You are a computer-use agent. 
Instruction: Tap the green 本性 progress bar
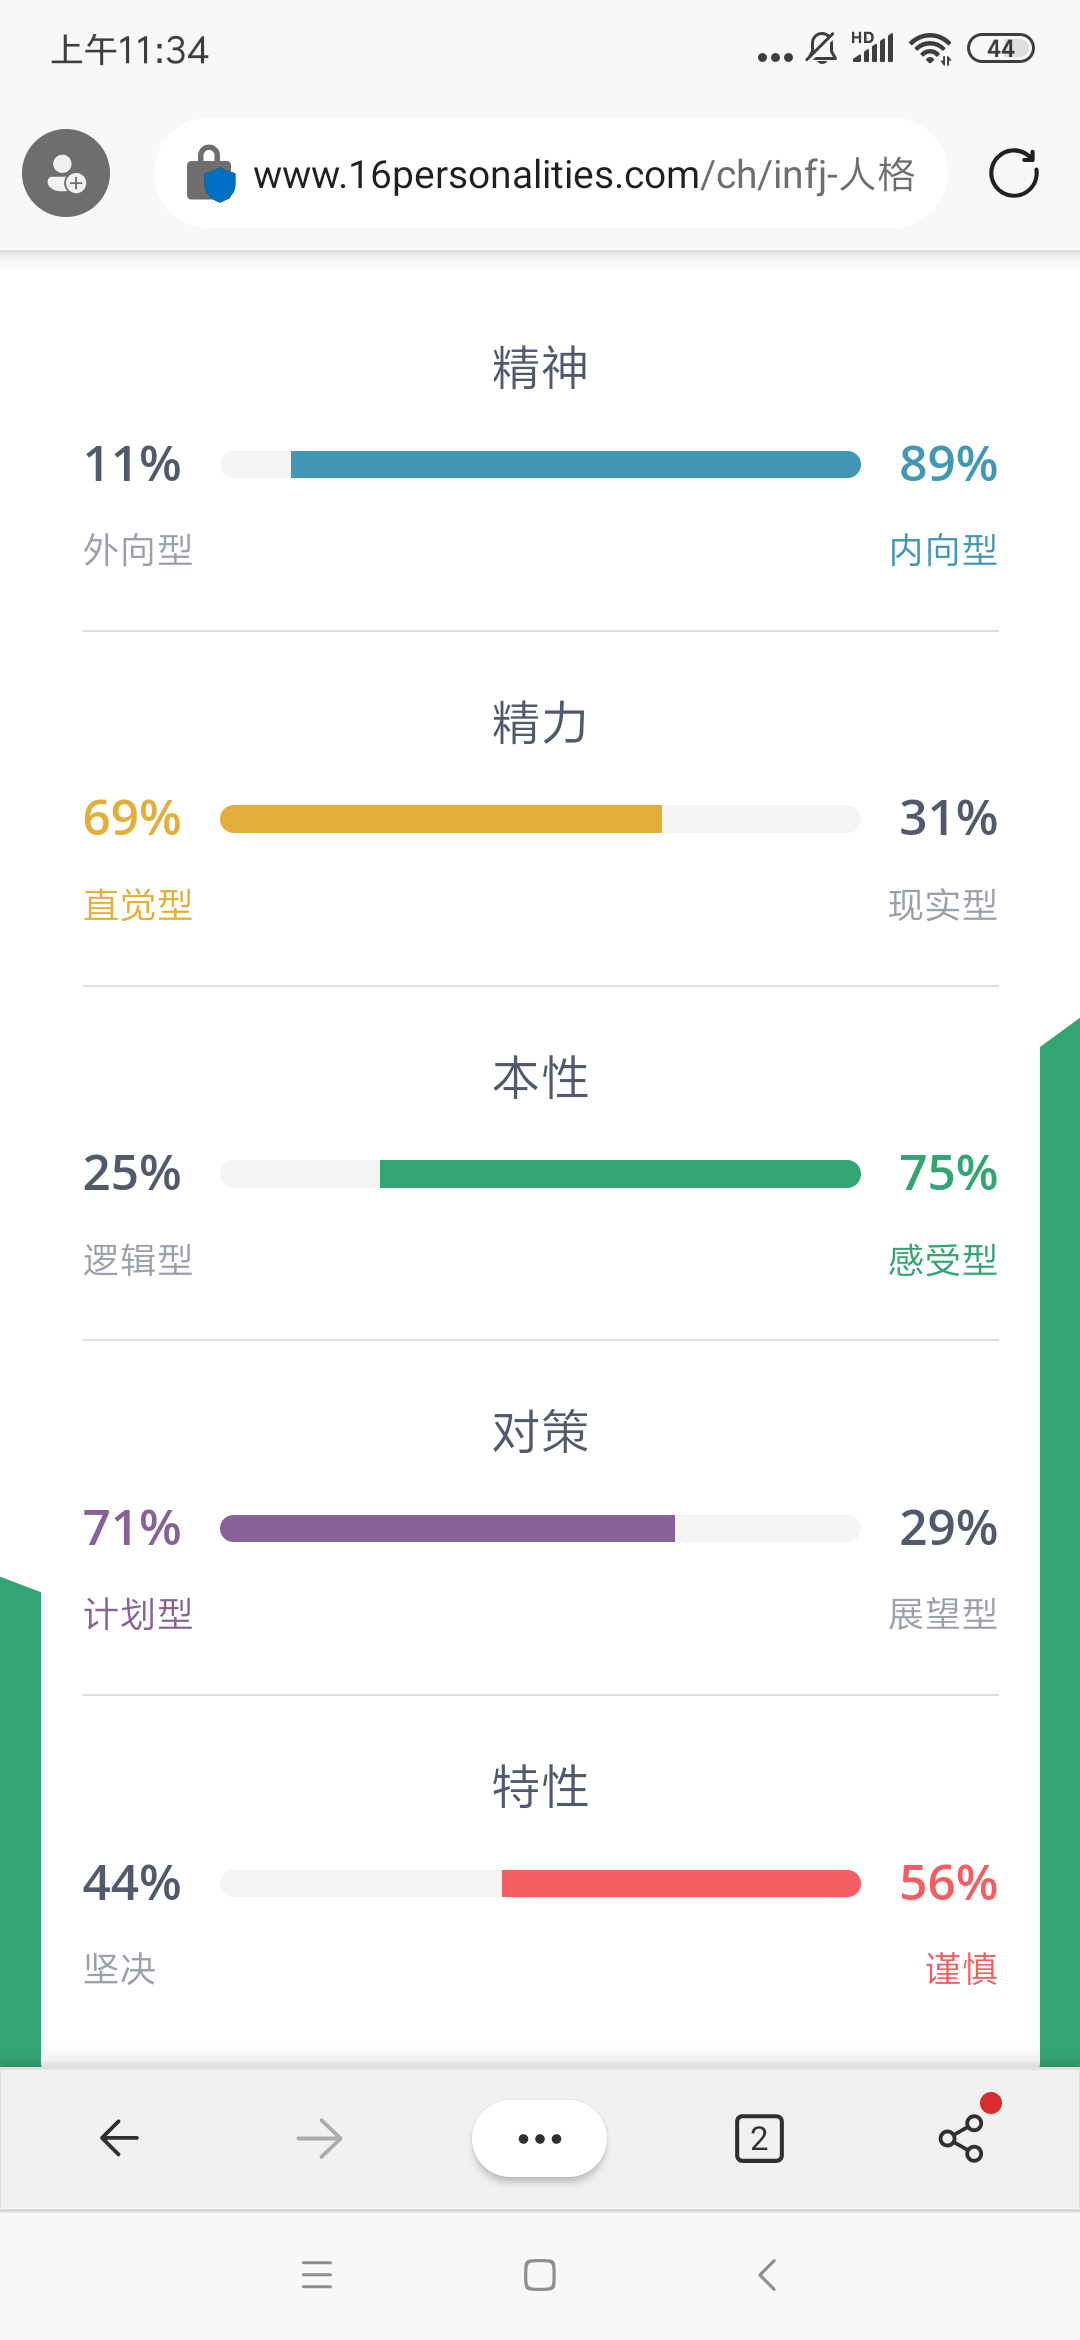(x=540, y=1174)
